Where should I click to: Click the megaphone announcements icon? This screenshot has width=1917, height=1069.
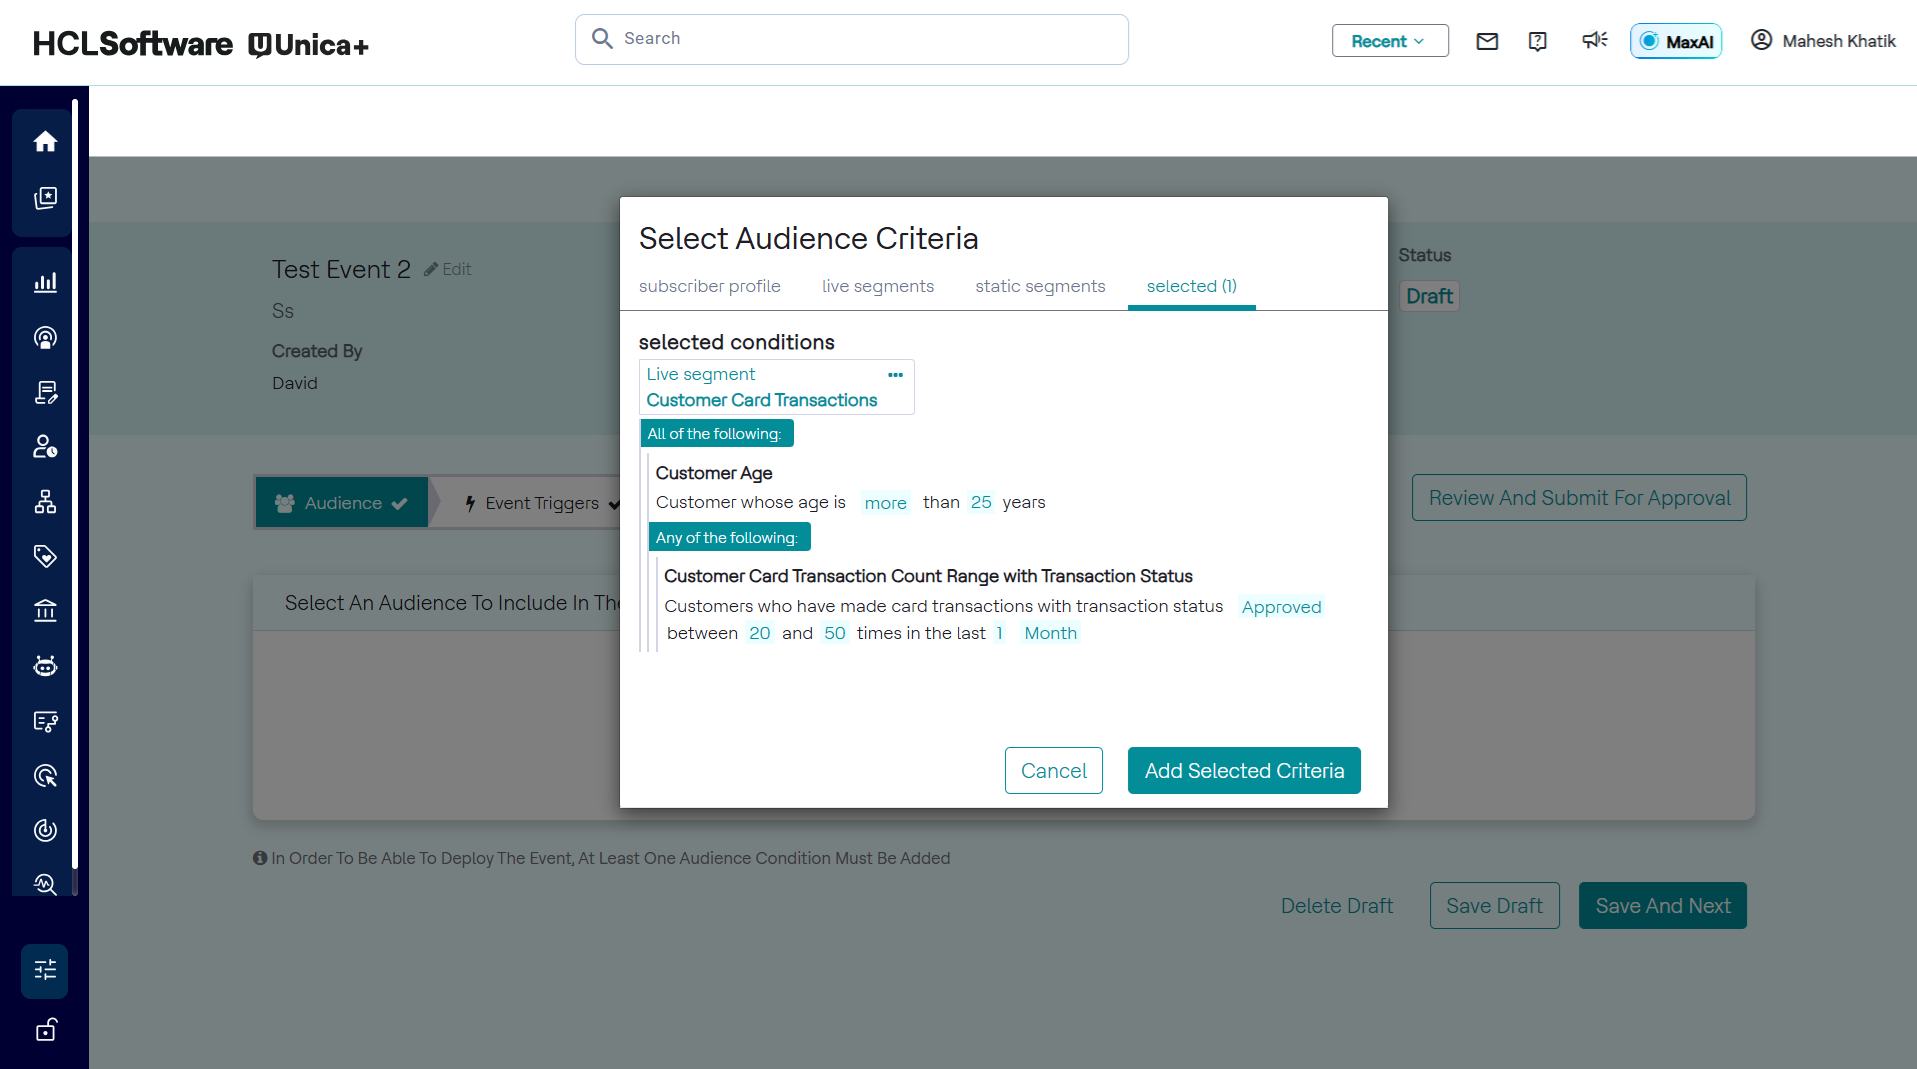[x=1594, y=40]
